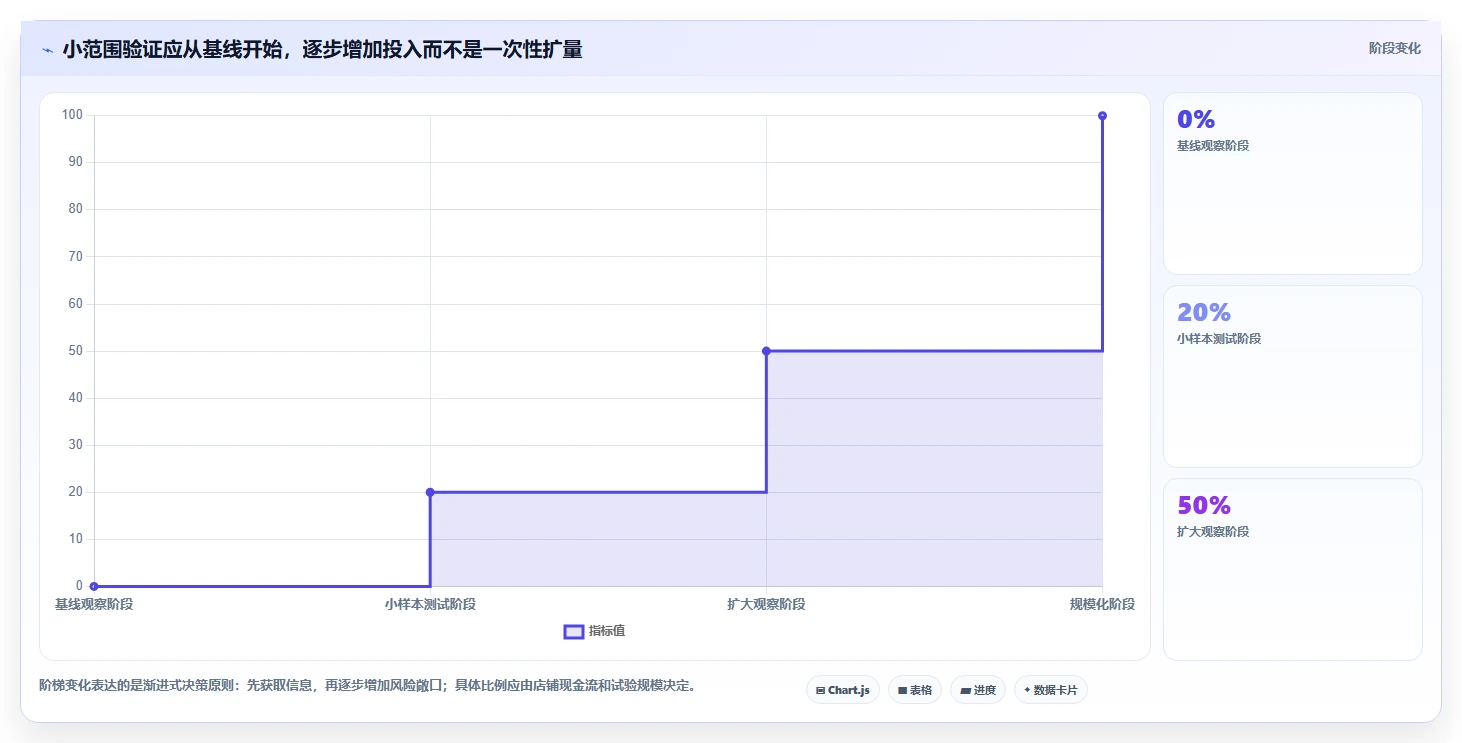Viewport: 1462px width, 743px height.
Task: Click the Chart.js tag pill
Action: tap(843, 690)
